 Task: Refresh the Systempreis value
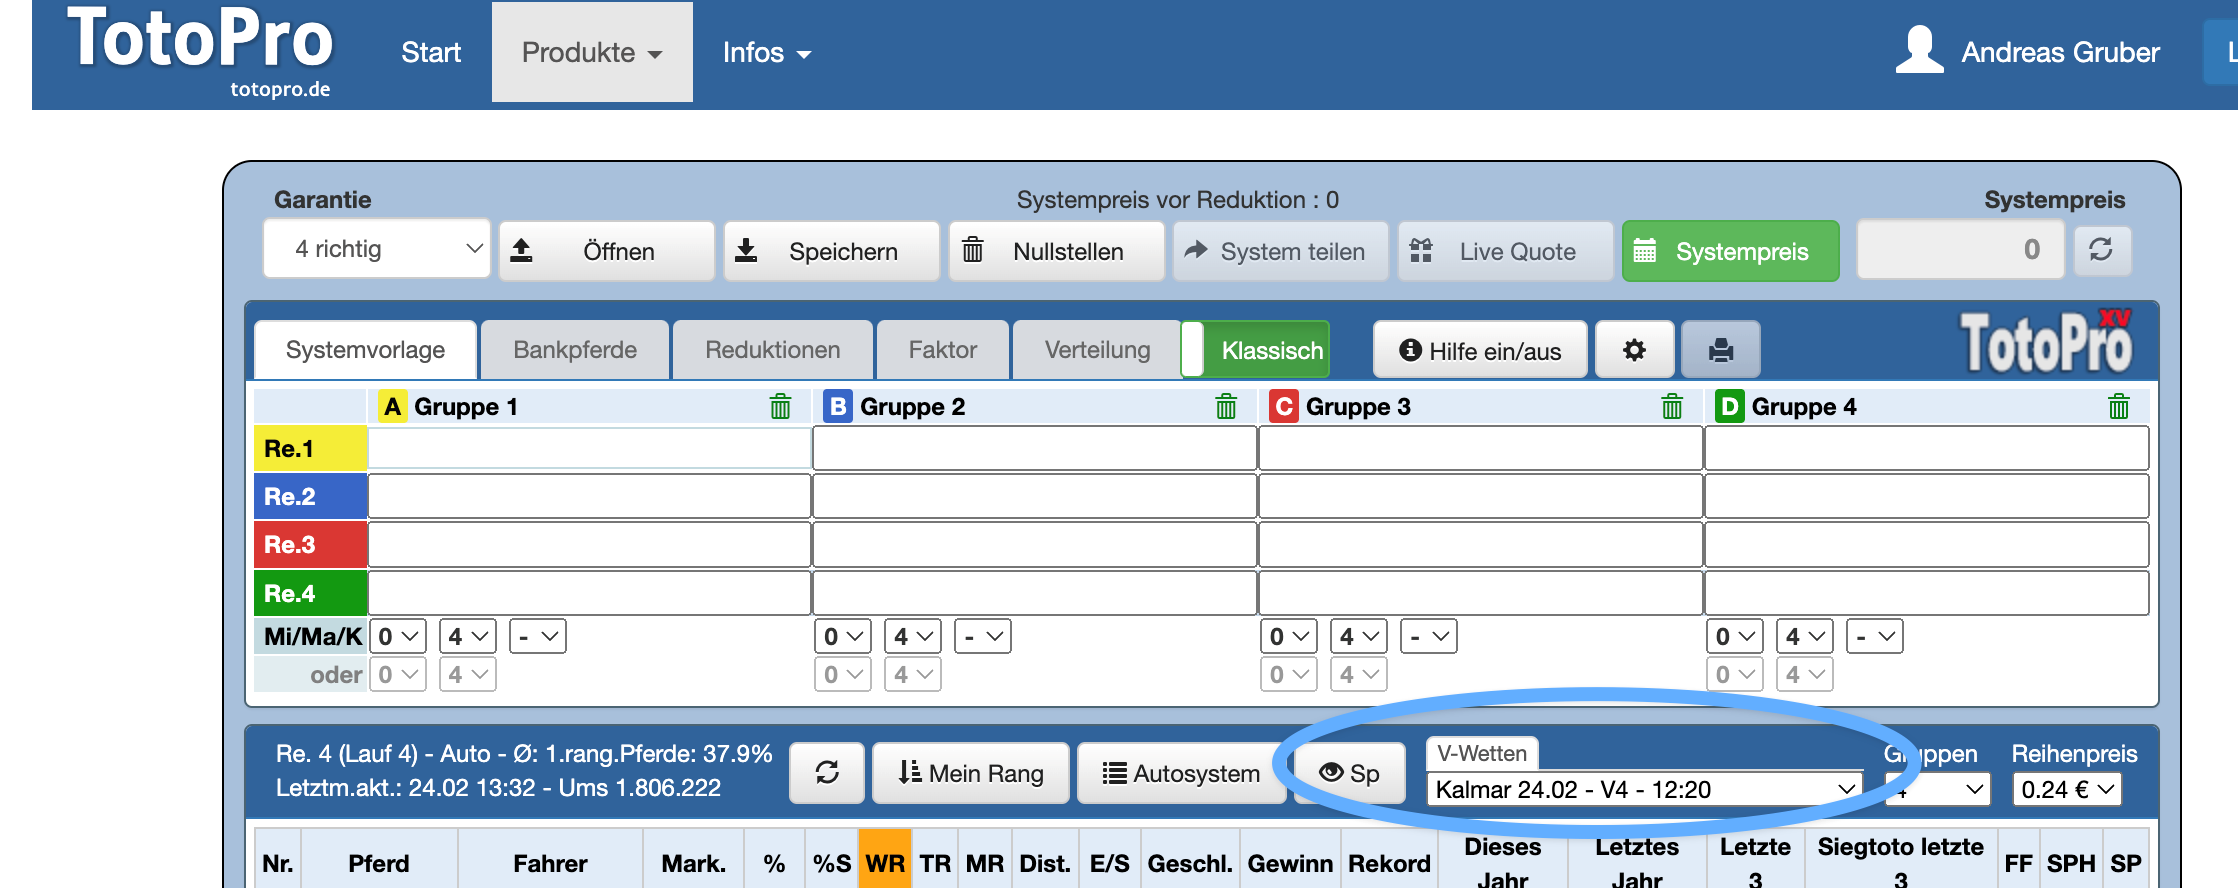[x=2101, y=250]
